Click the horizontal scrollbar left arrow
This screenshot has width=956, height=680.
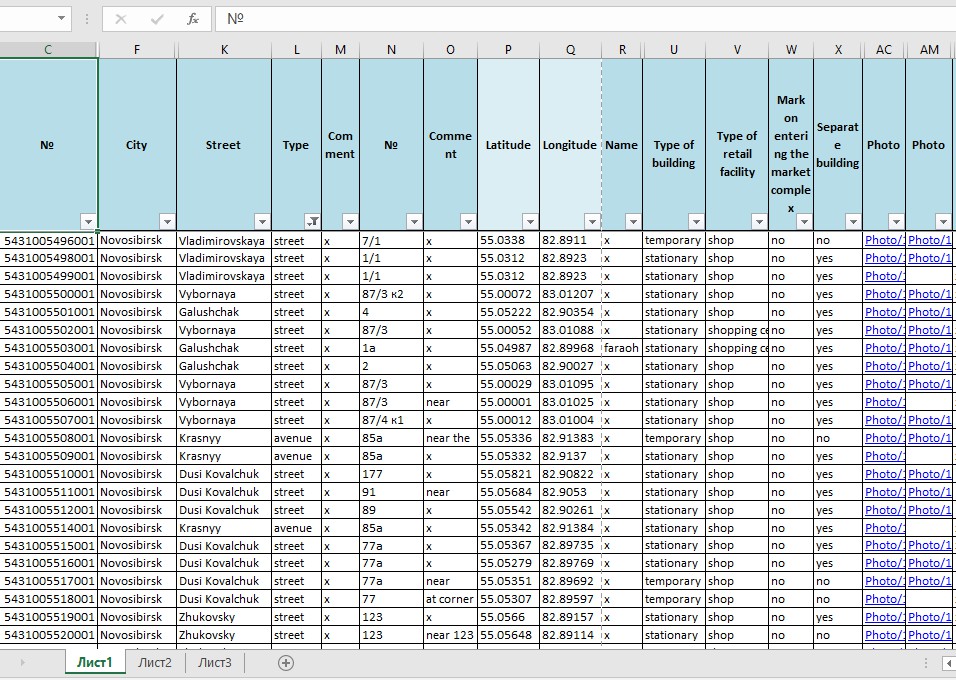coord(949,663)
